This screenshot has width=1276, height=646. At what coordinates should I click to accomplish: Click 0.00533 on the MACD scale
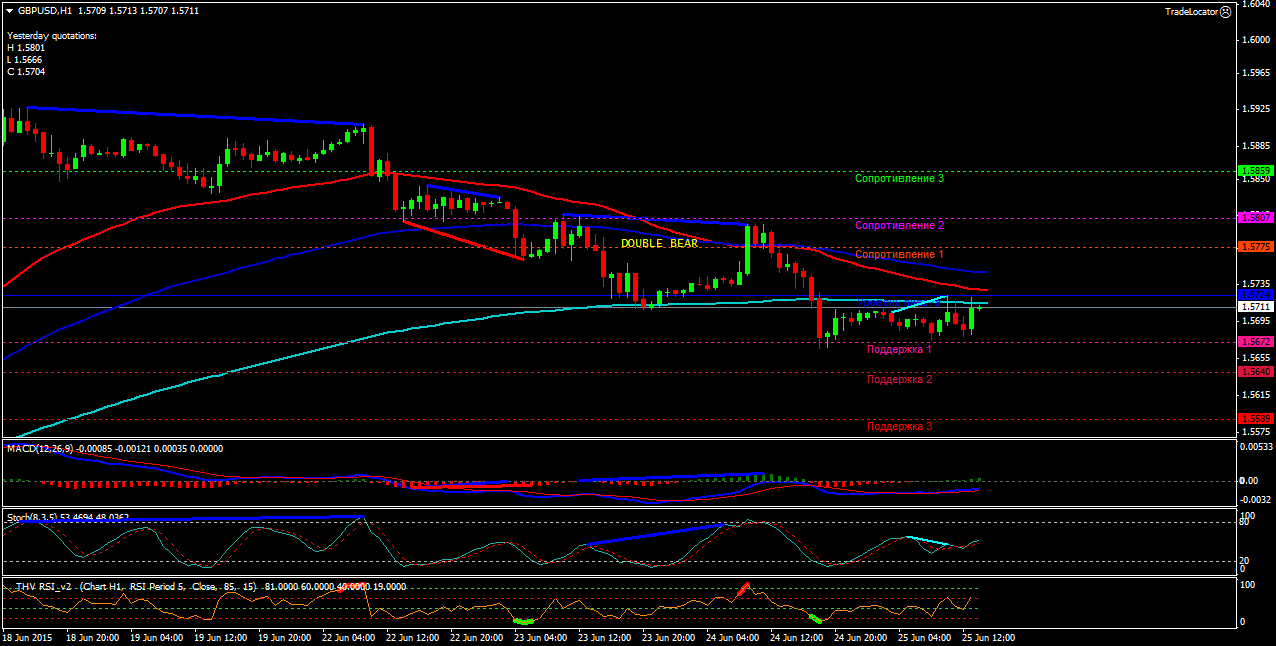(1255, 447)
